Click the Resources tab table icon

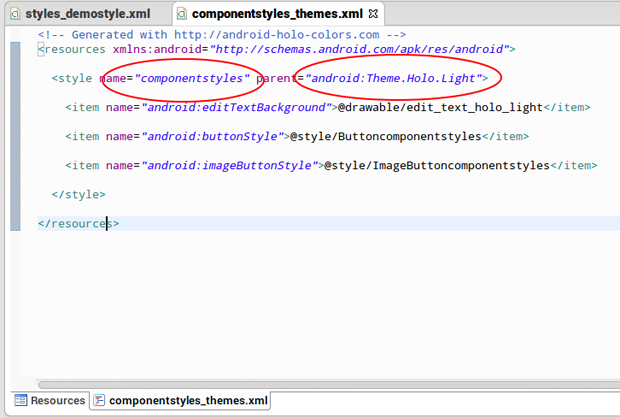tap(20, 401)
